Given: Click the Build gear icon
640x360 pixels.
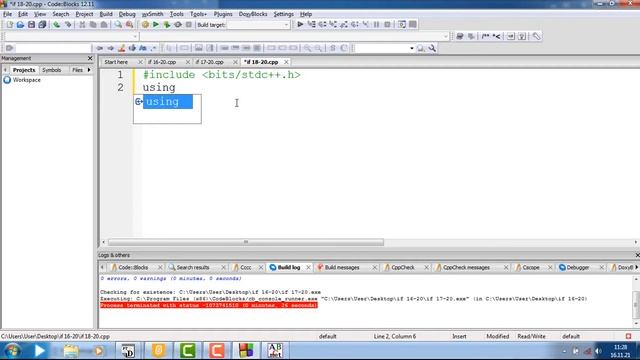Looking at the screenshot, I should point(145,24).
